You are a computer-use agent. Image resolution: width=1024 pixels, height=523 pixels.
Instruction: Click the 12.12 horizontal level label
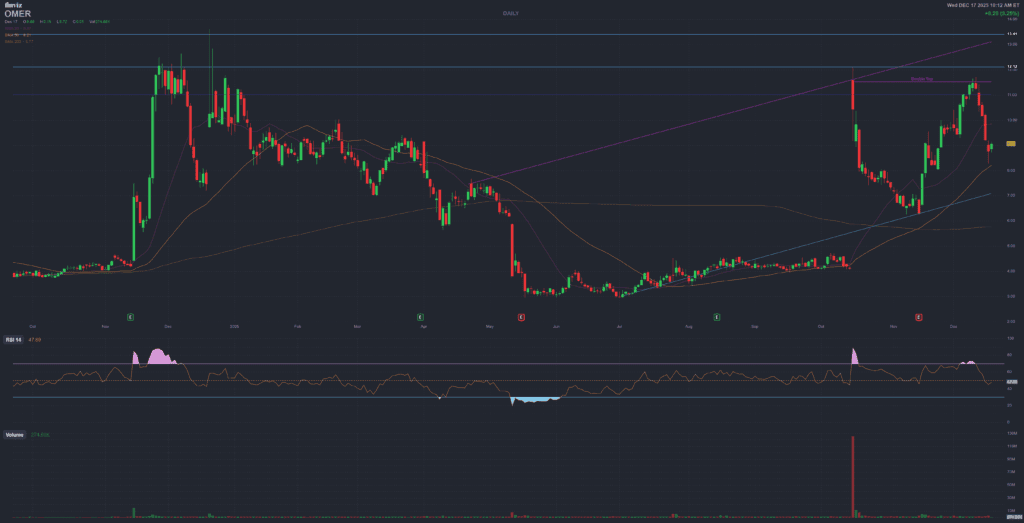[1011, 67]
